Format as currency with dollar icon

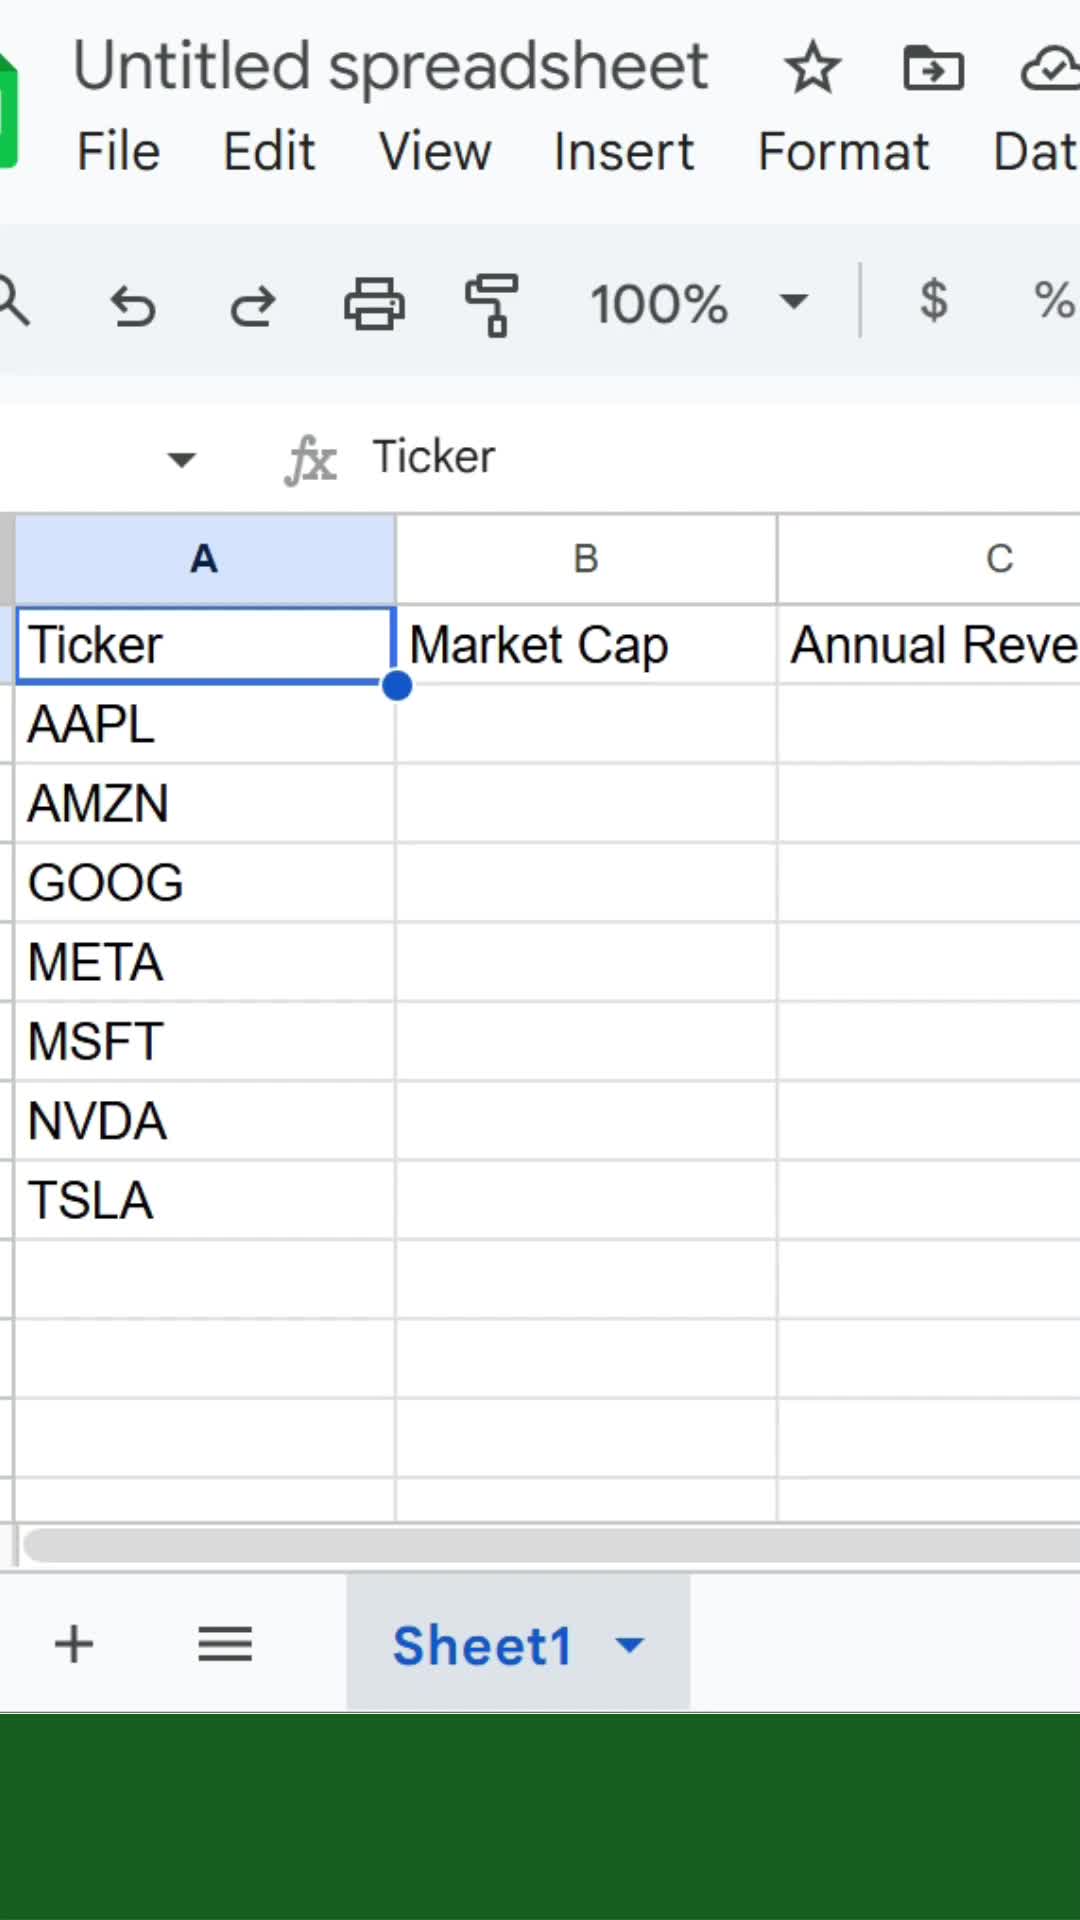pos(933,300)
